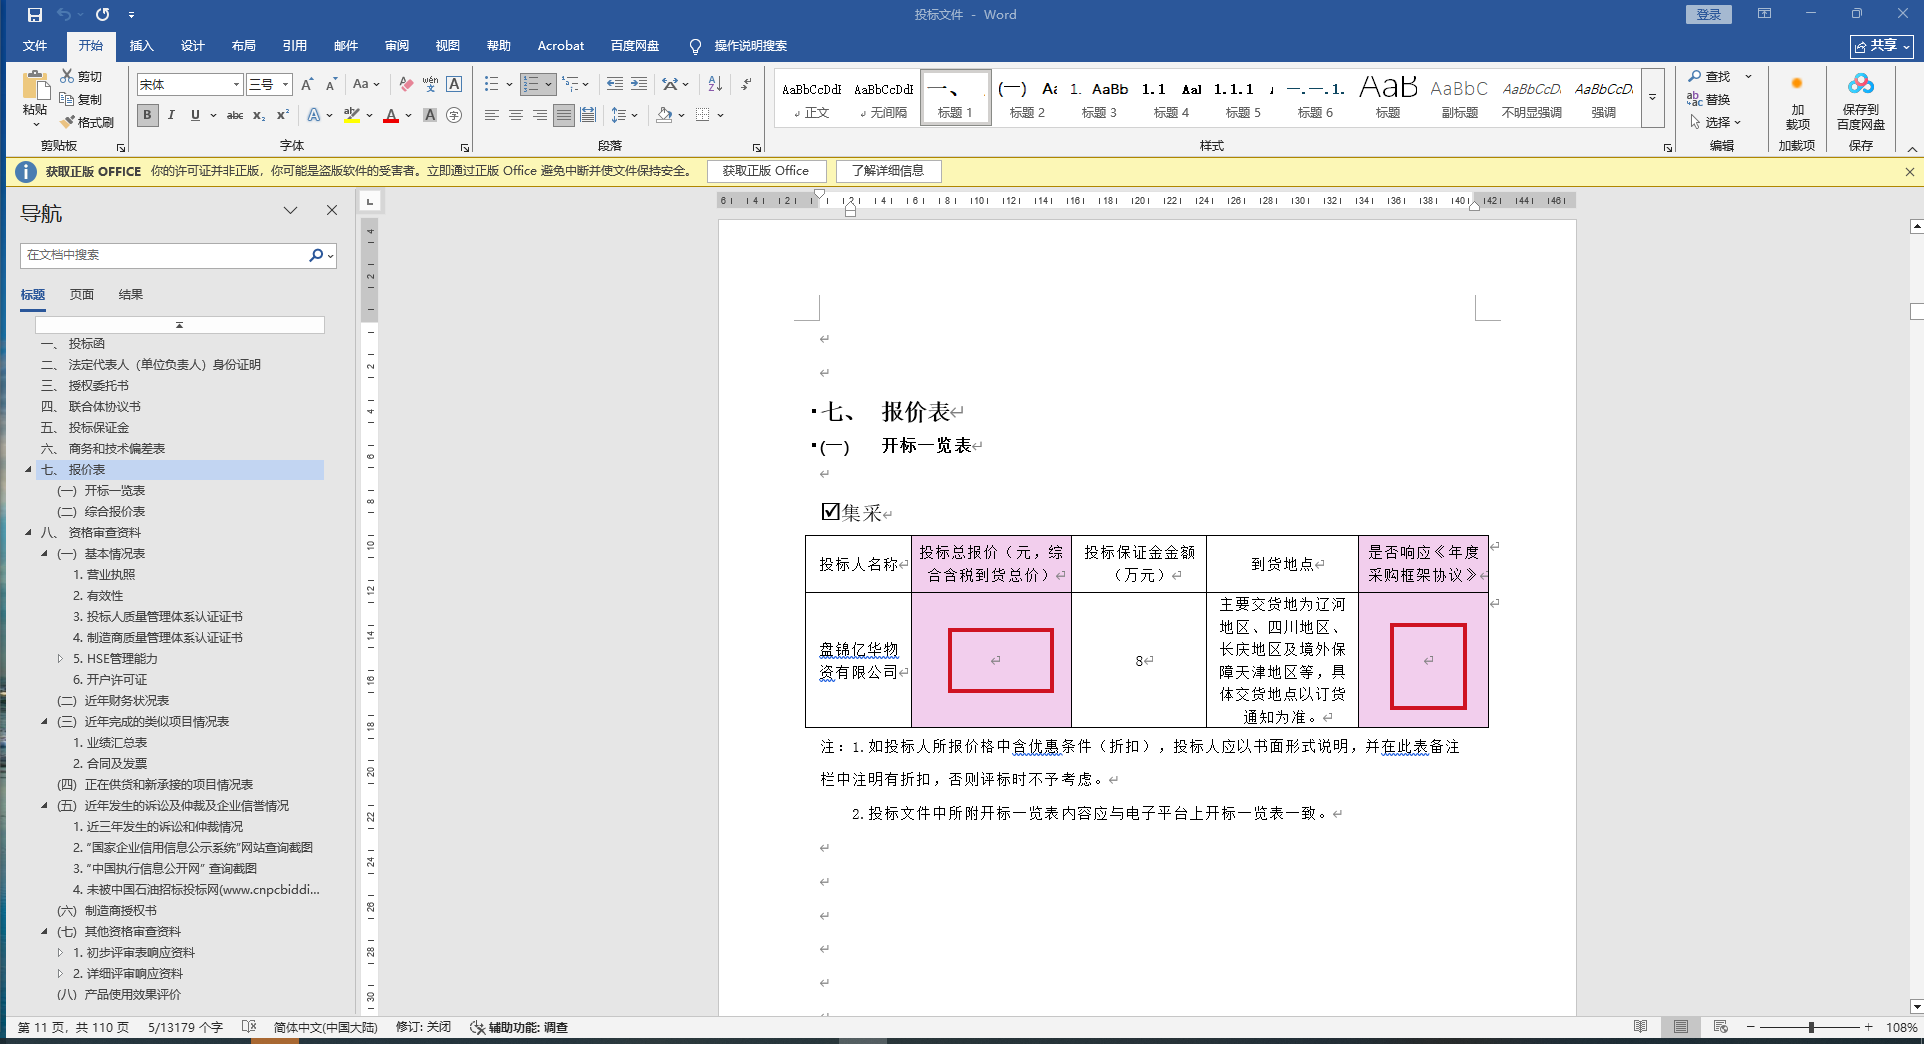Undo the last action
The width and height of the screenshot is (1924, 1044).
[x=64, y=15]
